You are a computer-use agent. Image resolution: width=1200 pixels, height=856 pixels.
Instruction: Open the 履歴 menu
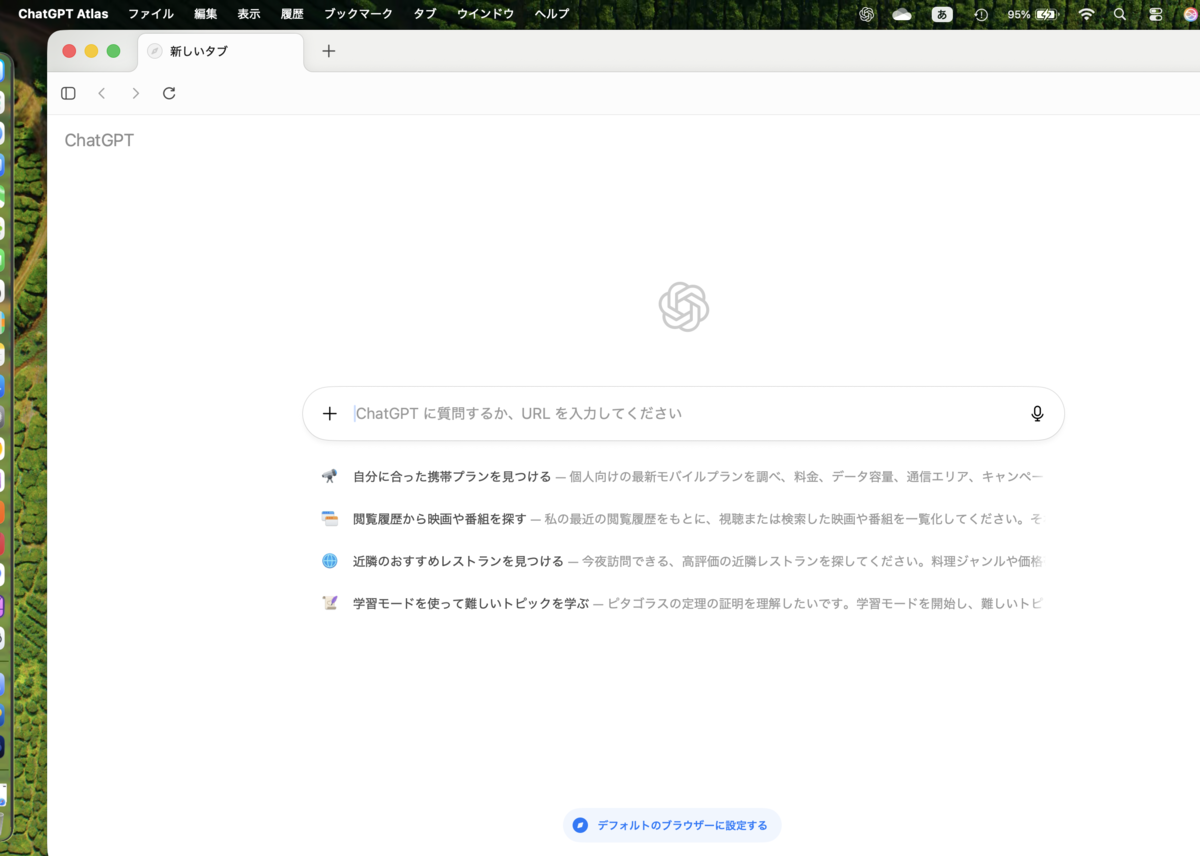click(x=292, y=14)
